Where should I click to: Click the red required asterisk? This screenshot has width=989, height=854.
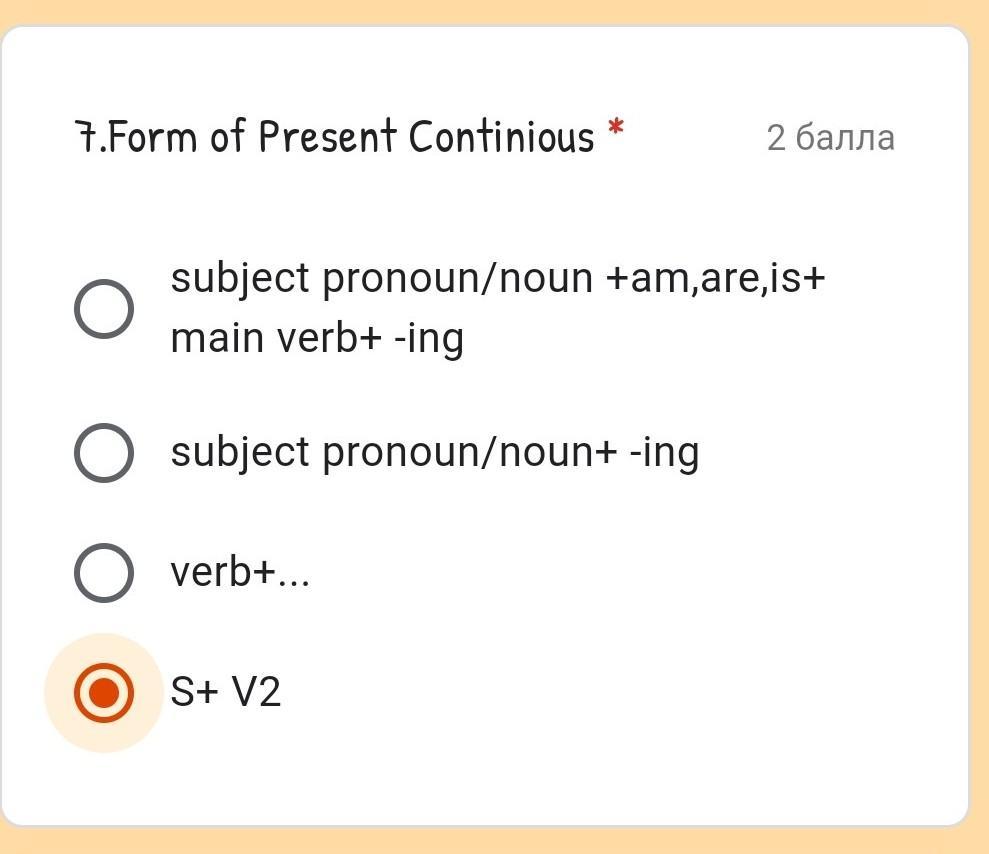click(616, 129)
